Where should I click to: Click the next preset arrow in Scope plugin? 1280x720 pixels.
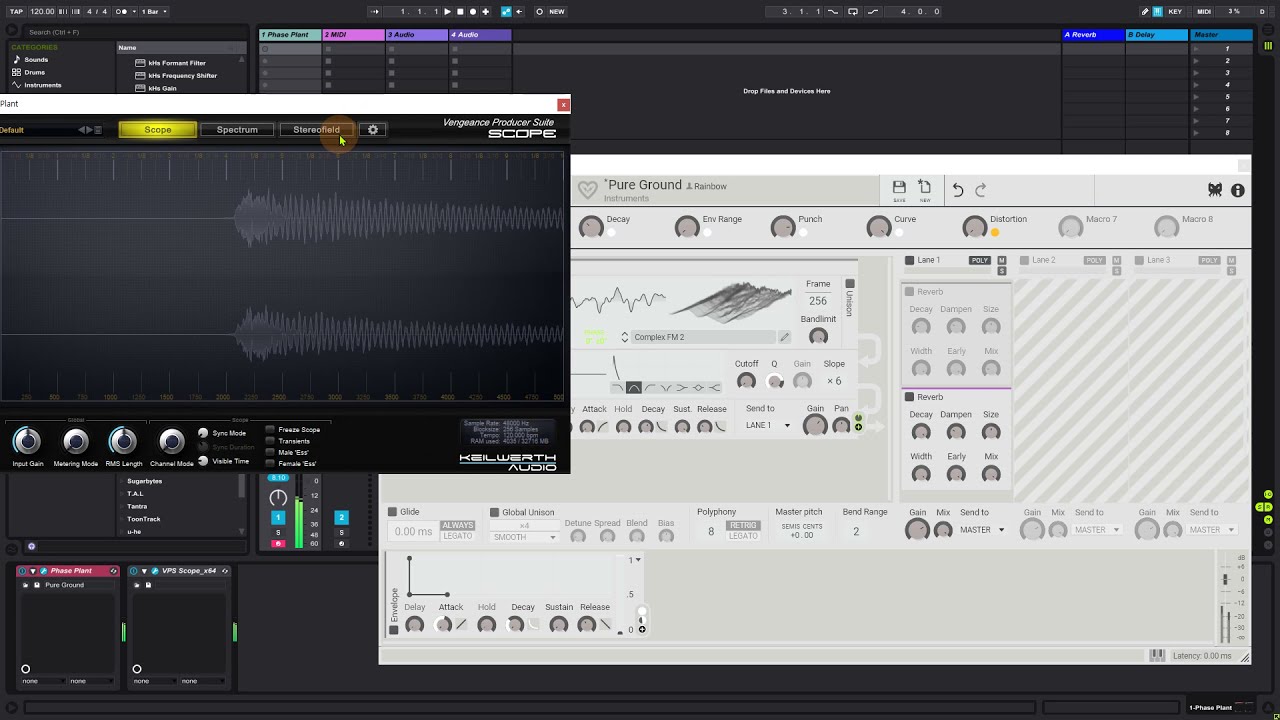[89, 130]
